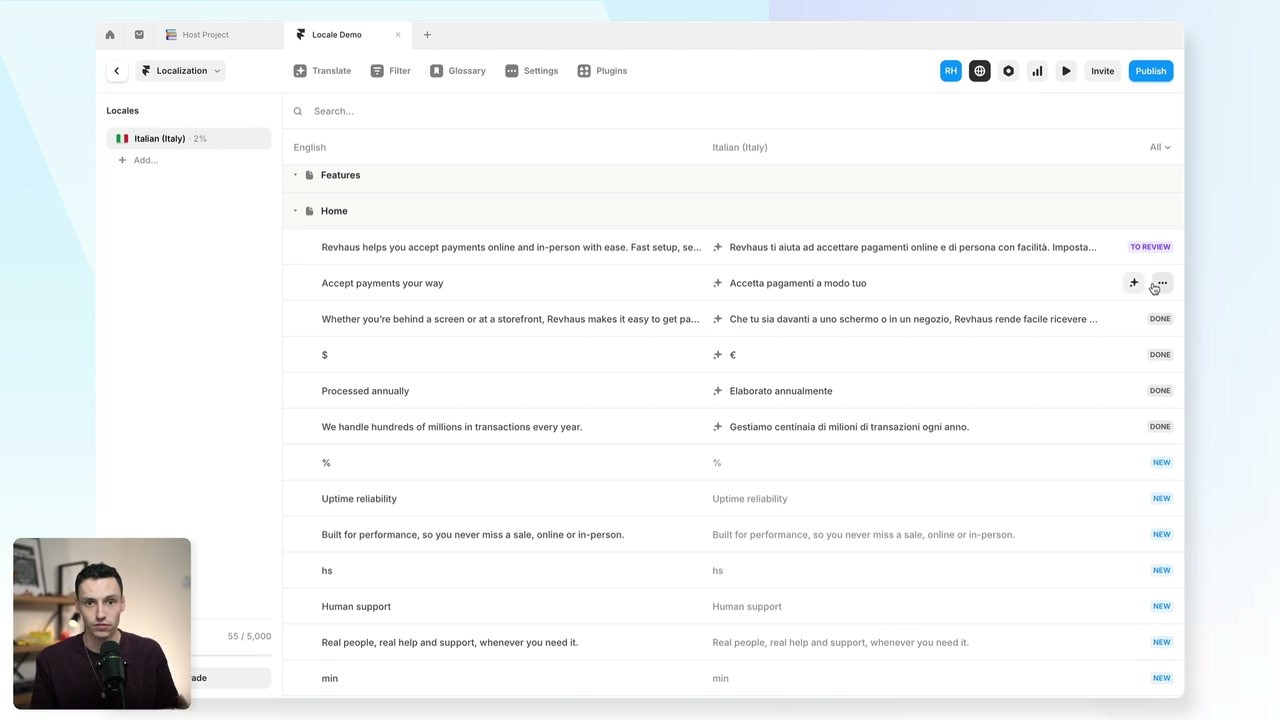Image resolution: width=1280 pixels, height=720 pixels.
Task: Go back with the left arrow button
Action: 116,71
